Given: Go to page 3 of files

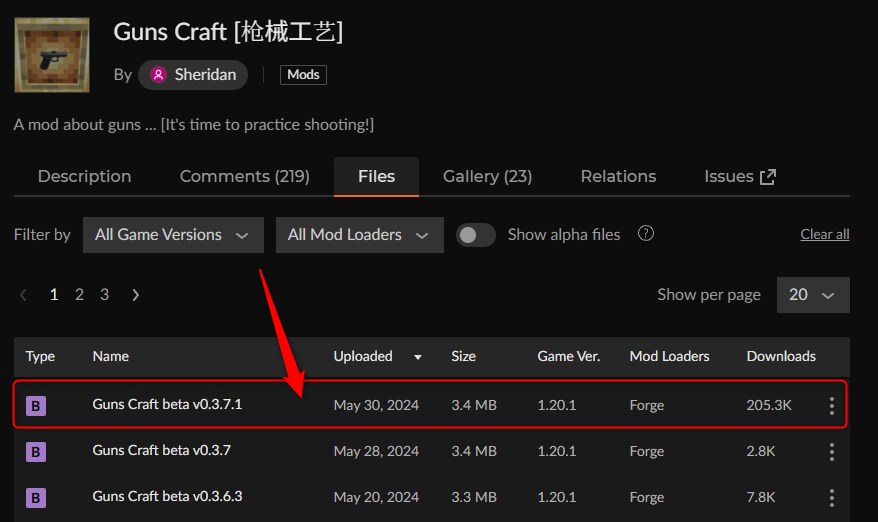Looking at the screenshot, I should [105, 295].
